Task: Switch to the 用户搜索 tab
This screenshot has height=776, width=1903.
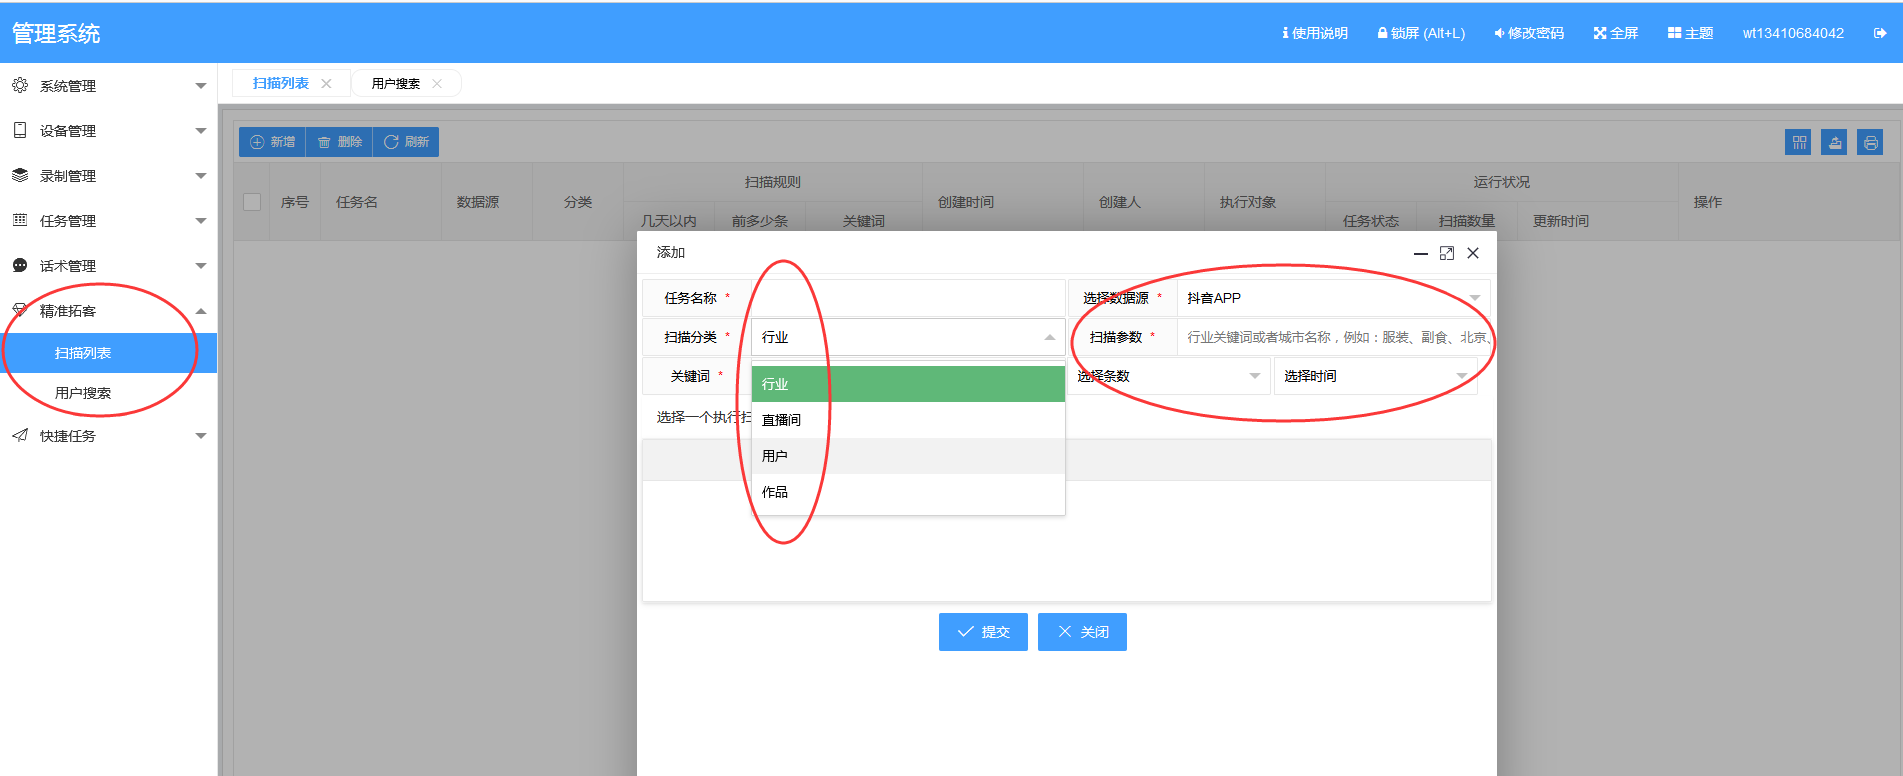Action: pos(396,83)
